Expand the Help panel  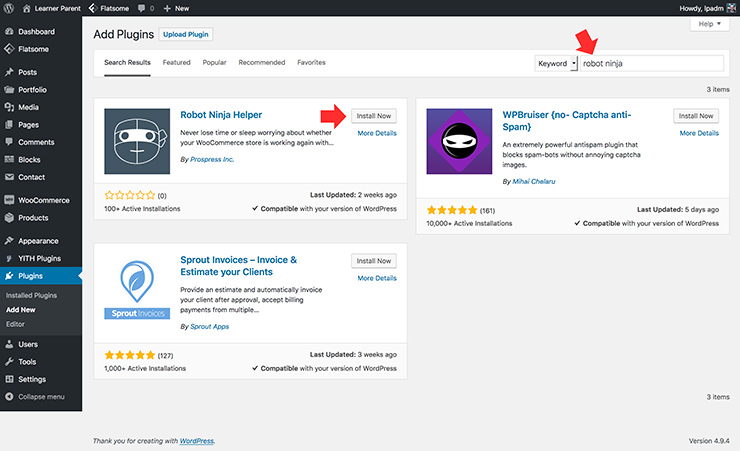coord(709,24)
